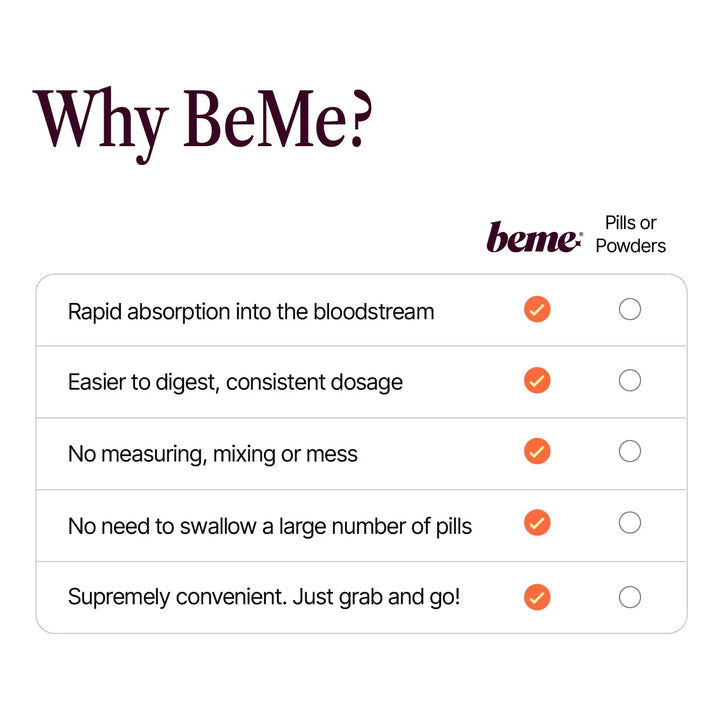Click orange checkmark for Supremely convenient row
This screenshot has width=720, height=720.
pos(537,597)
